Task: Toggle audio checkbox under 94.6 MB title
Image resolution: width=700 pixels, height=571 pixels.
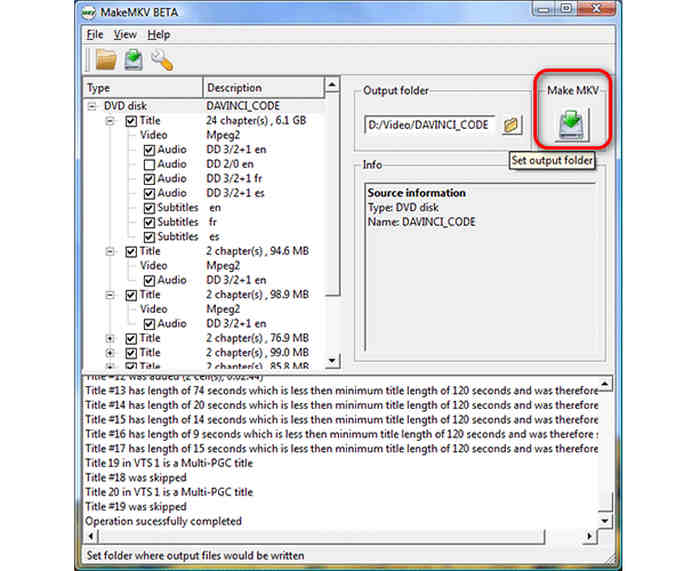Action: (149, 280)
